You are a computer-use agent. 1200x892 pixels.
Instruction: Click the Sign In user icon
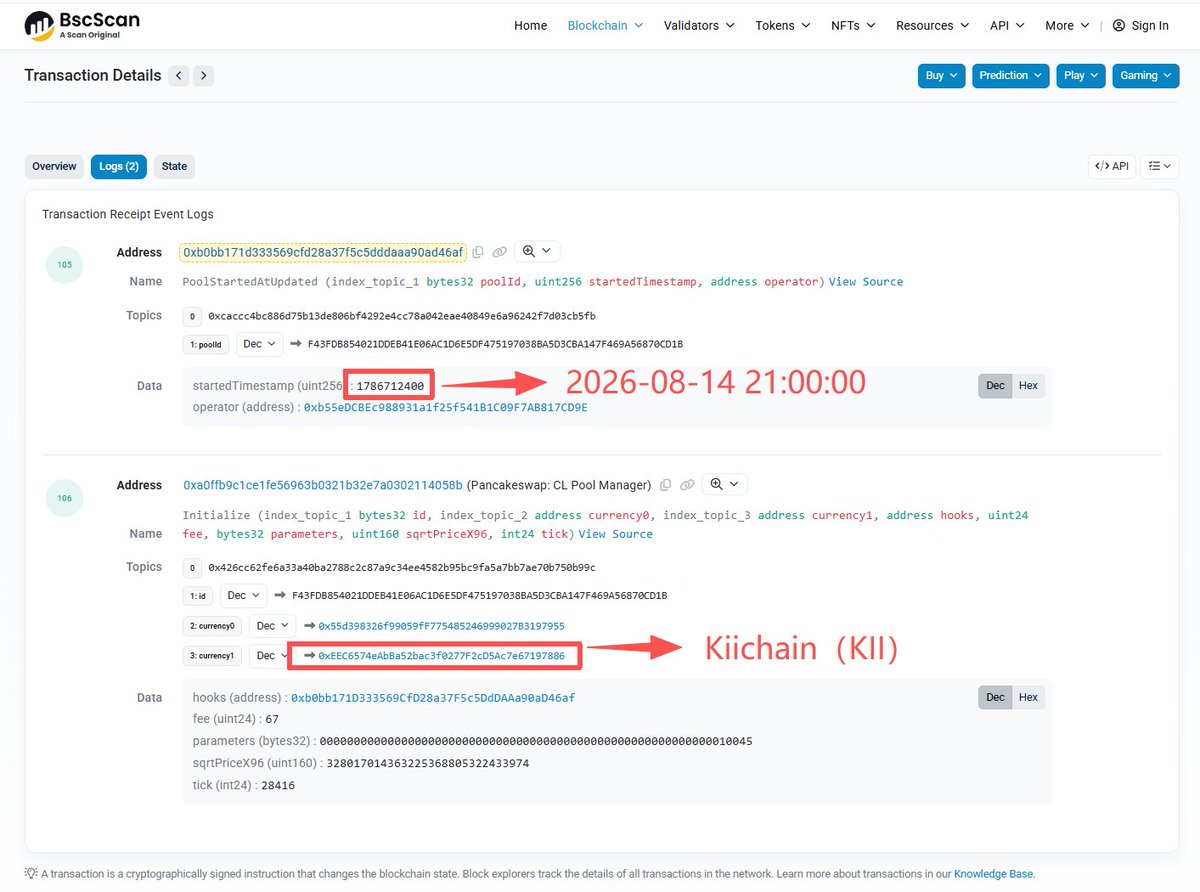pos(1119,26)
